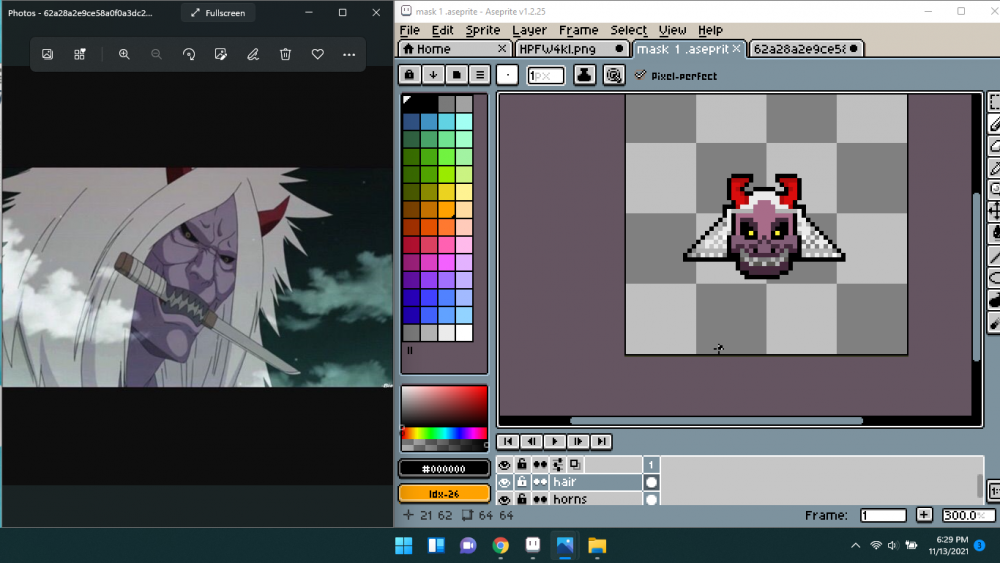Click the trash icon to delete photo

point(285,54)
